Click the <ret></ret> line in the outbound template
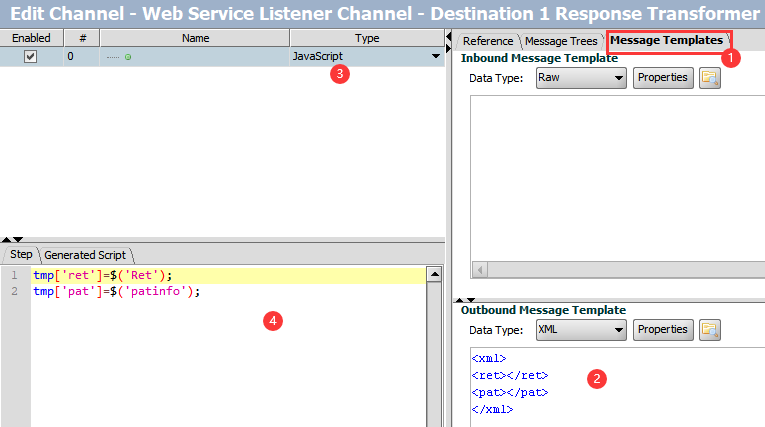Image resolution: width=765 pixels, height=427 pixels. pos(510,376)
